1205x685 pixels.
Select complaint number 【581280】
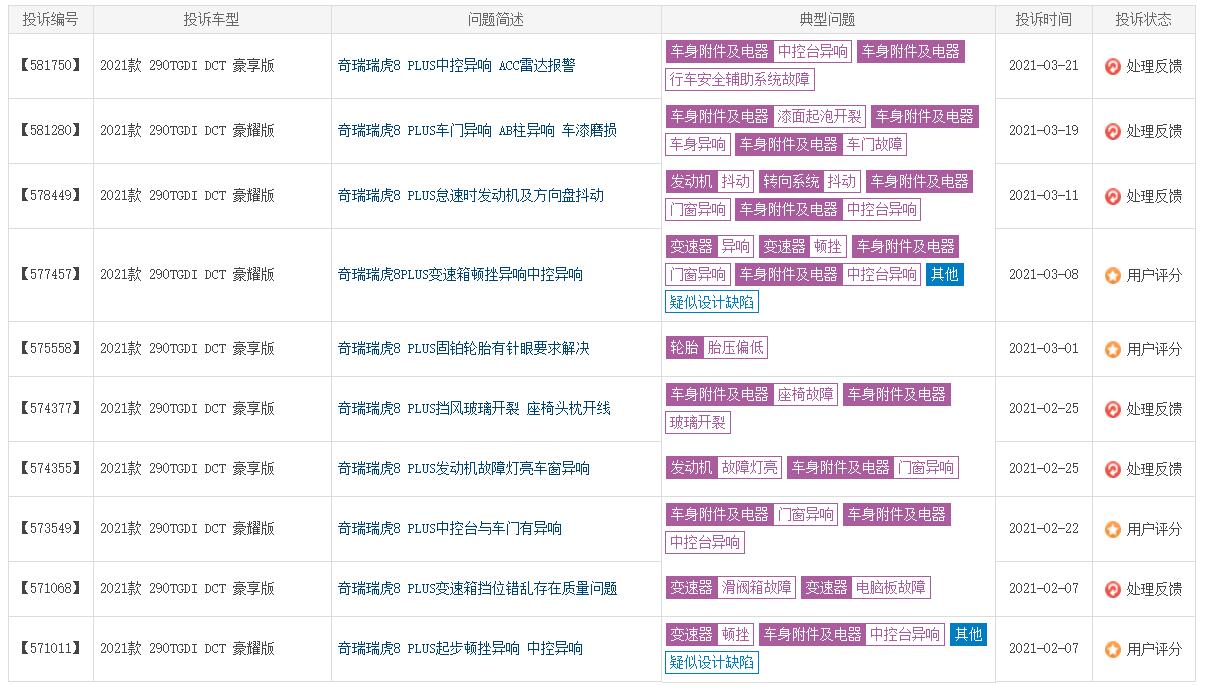[x=50, y=130]
